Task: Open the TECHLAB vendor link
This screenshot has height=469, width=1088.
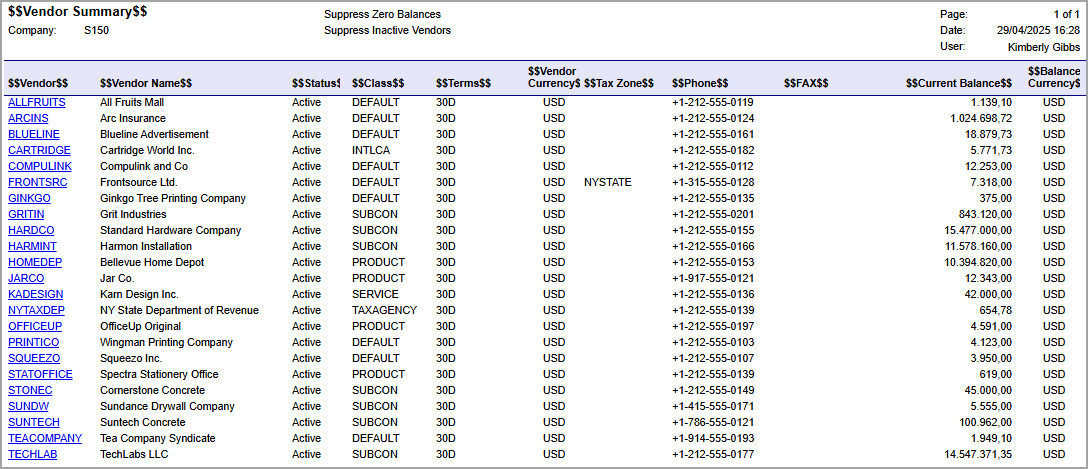Action: coord(32,454)
